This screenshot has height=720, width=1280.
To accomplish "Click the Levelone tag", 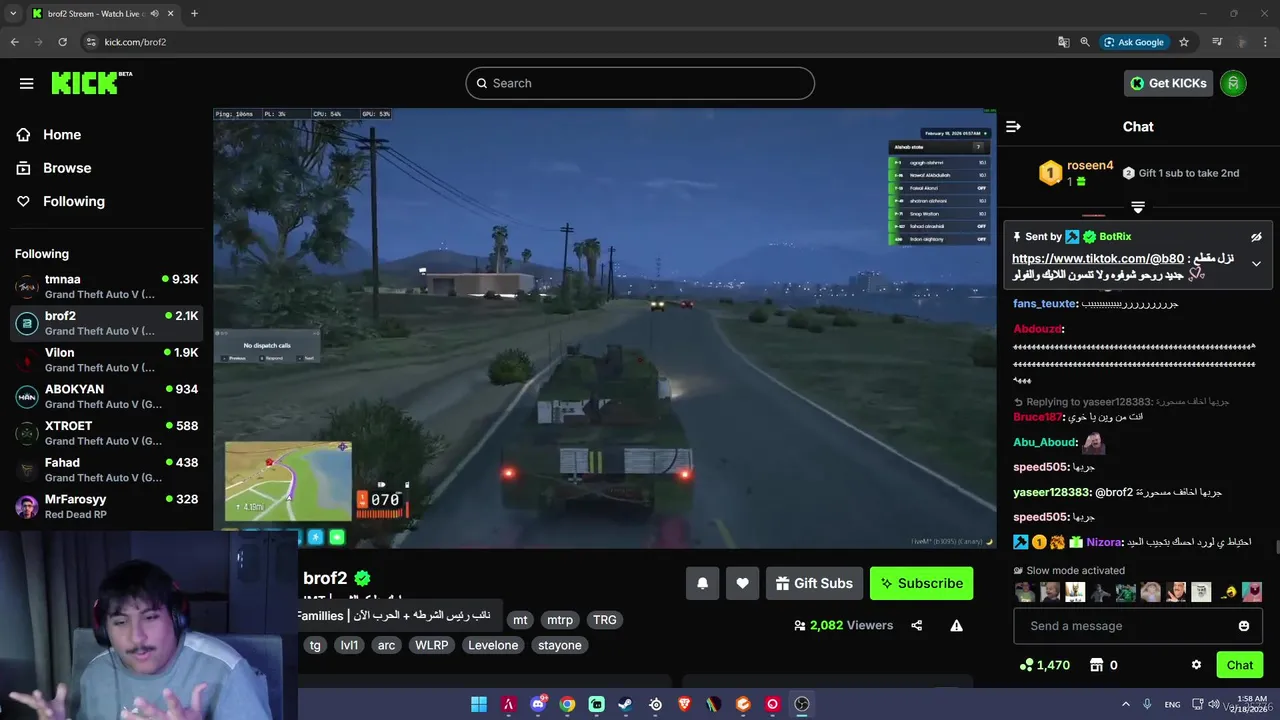I will (493, 645).
